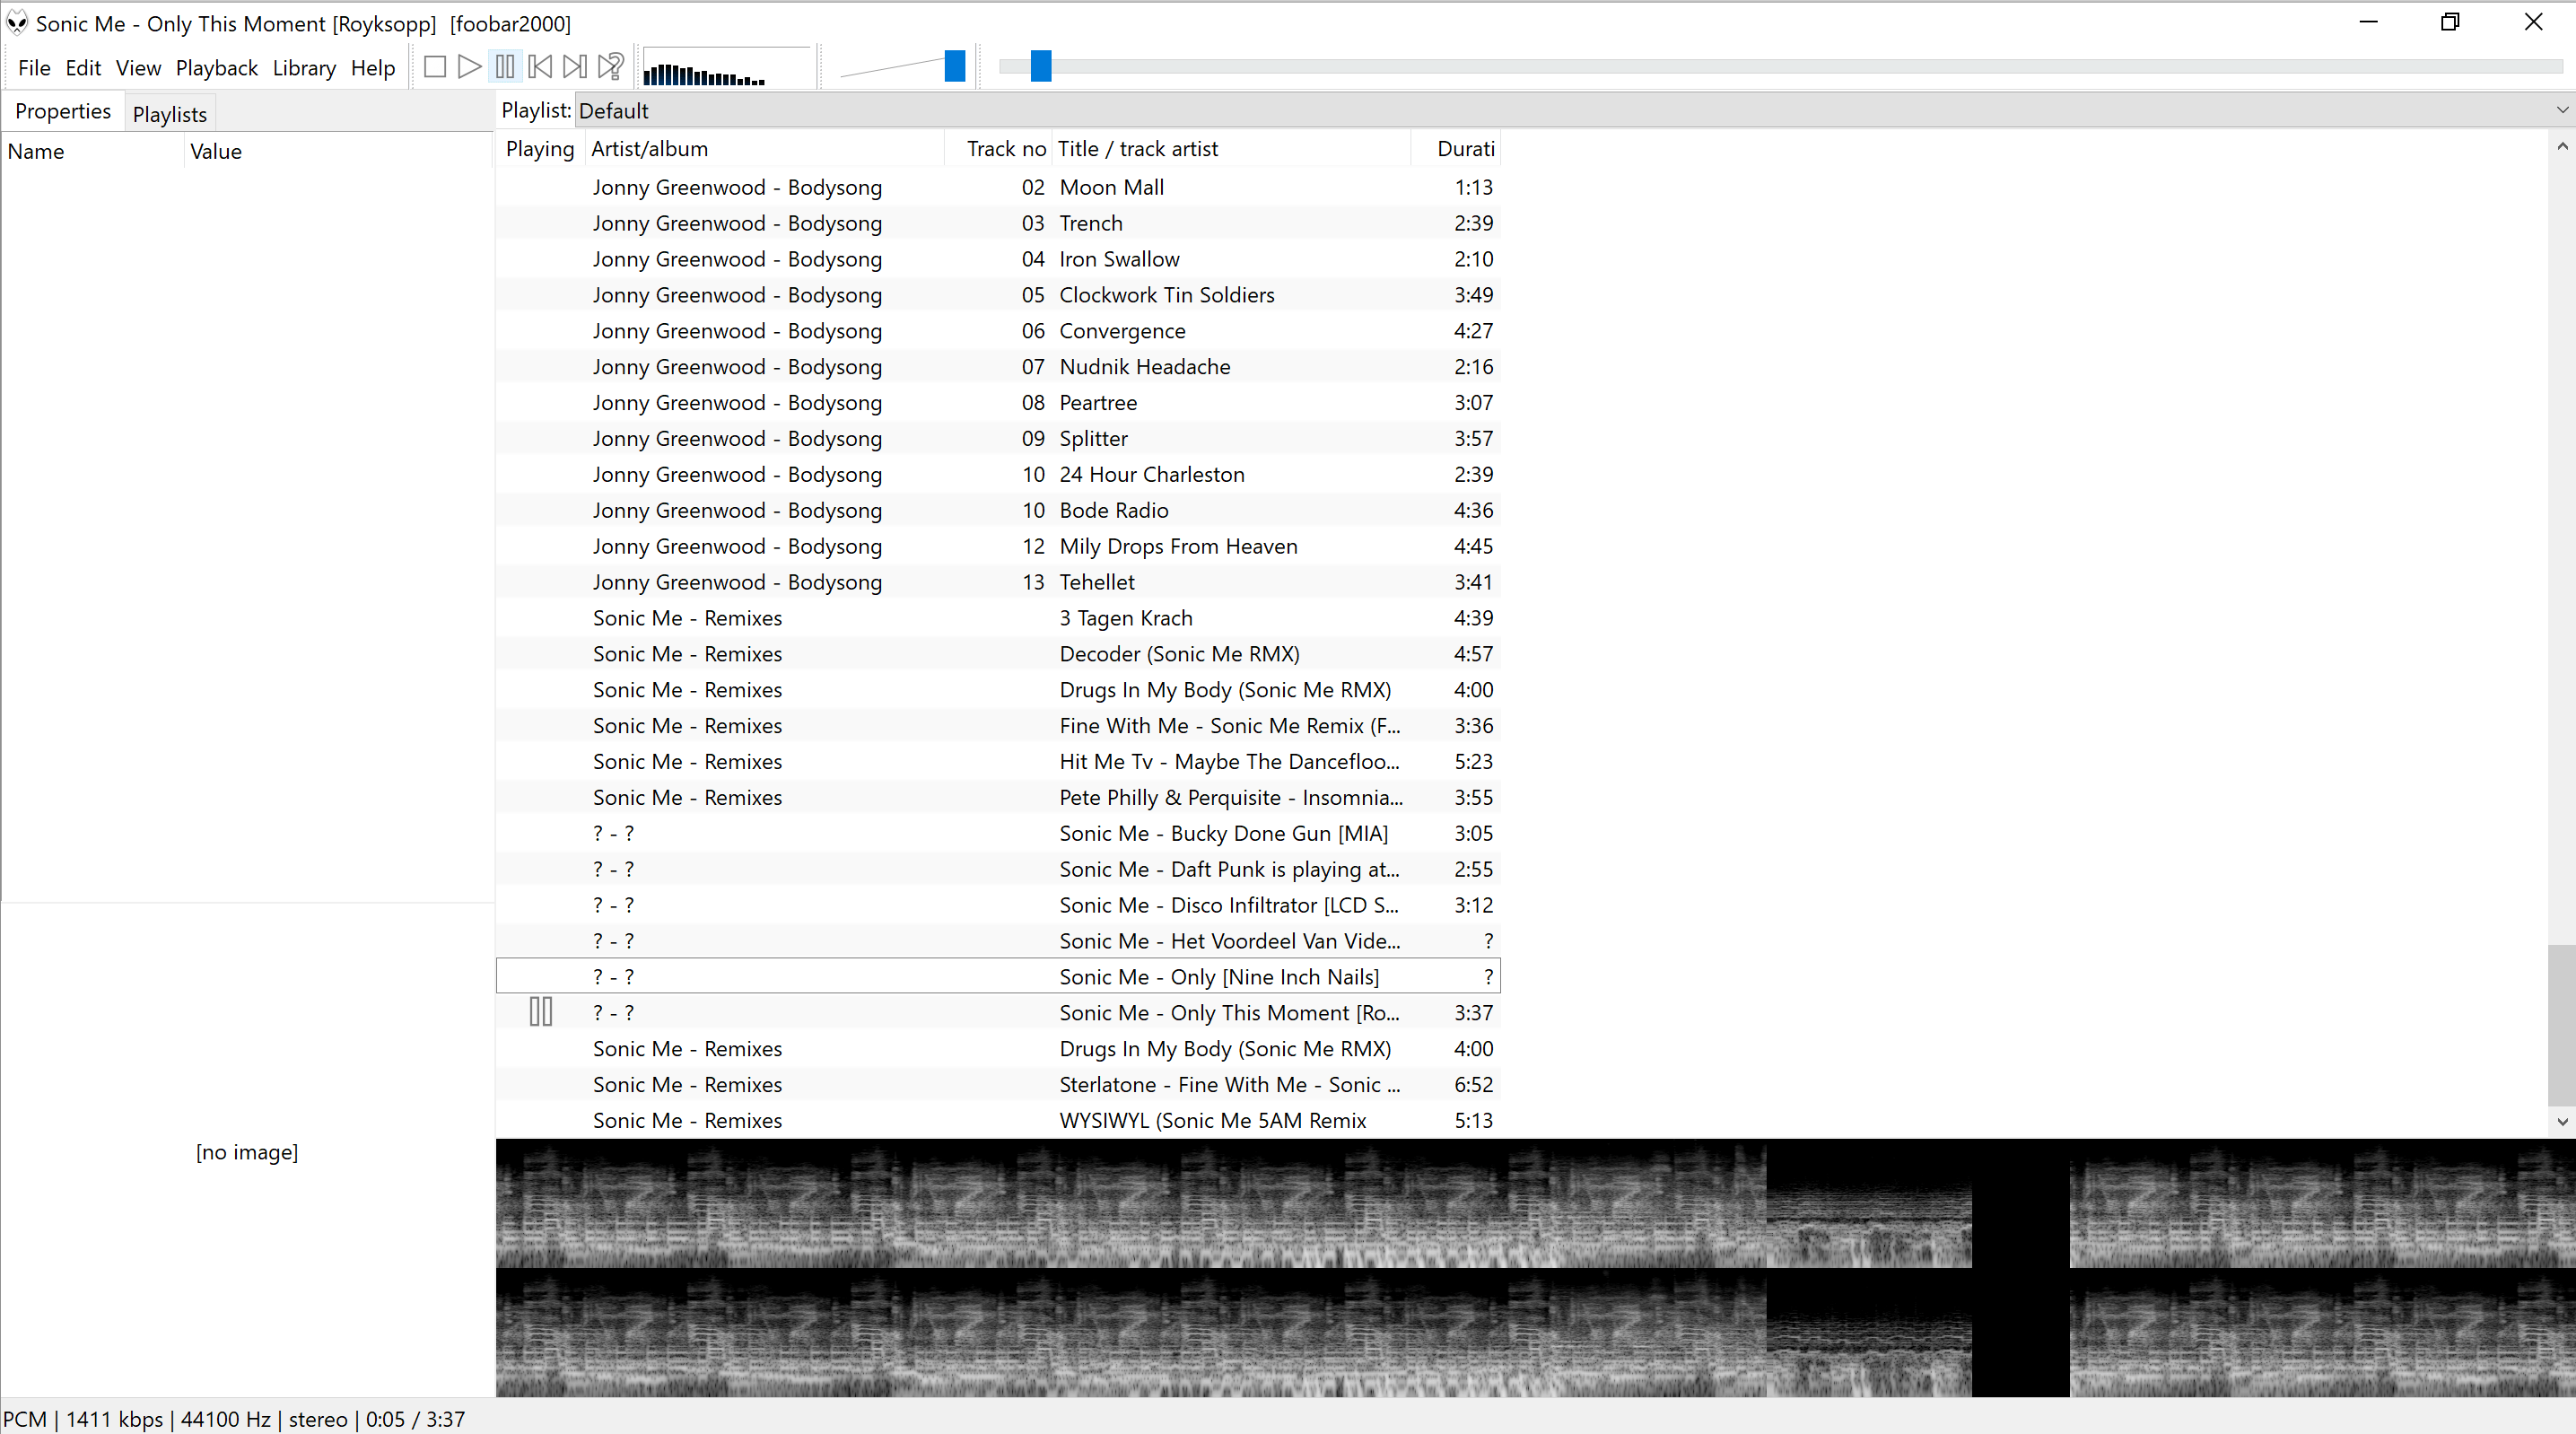Click the foobar2000 alien logo icon
Screen dimensions: 2576x1434
pyautogui.click(x=17, y=23)
